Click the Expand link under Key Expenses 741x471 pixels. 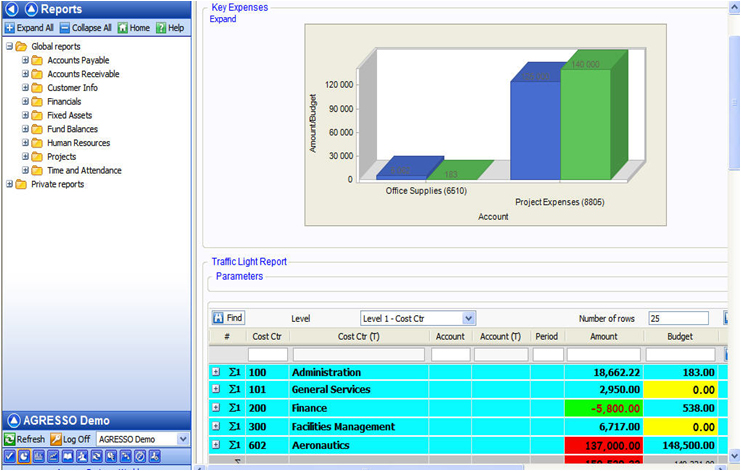click(223, 19)
